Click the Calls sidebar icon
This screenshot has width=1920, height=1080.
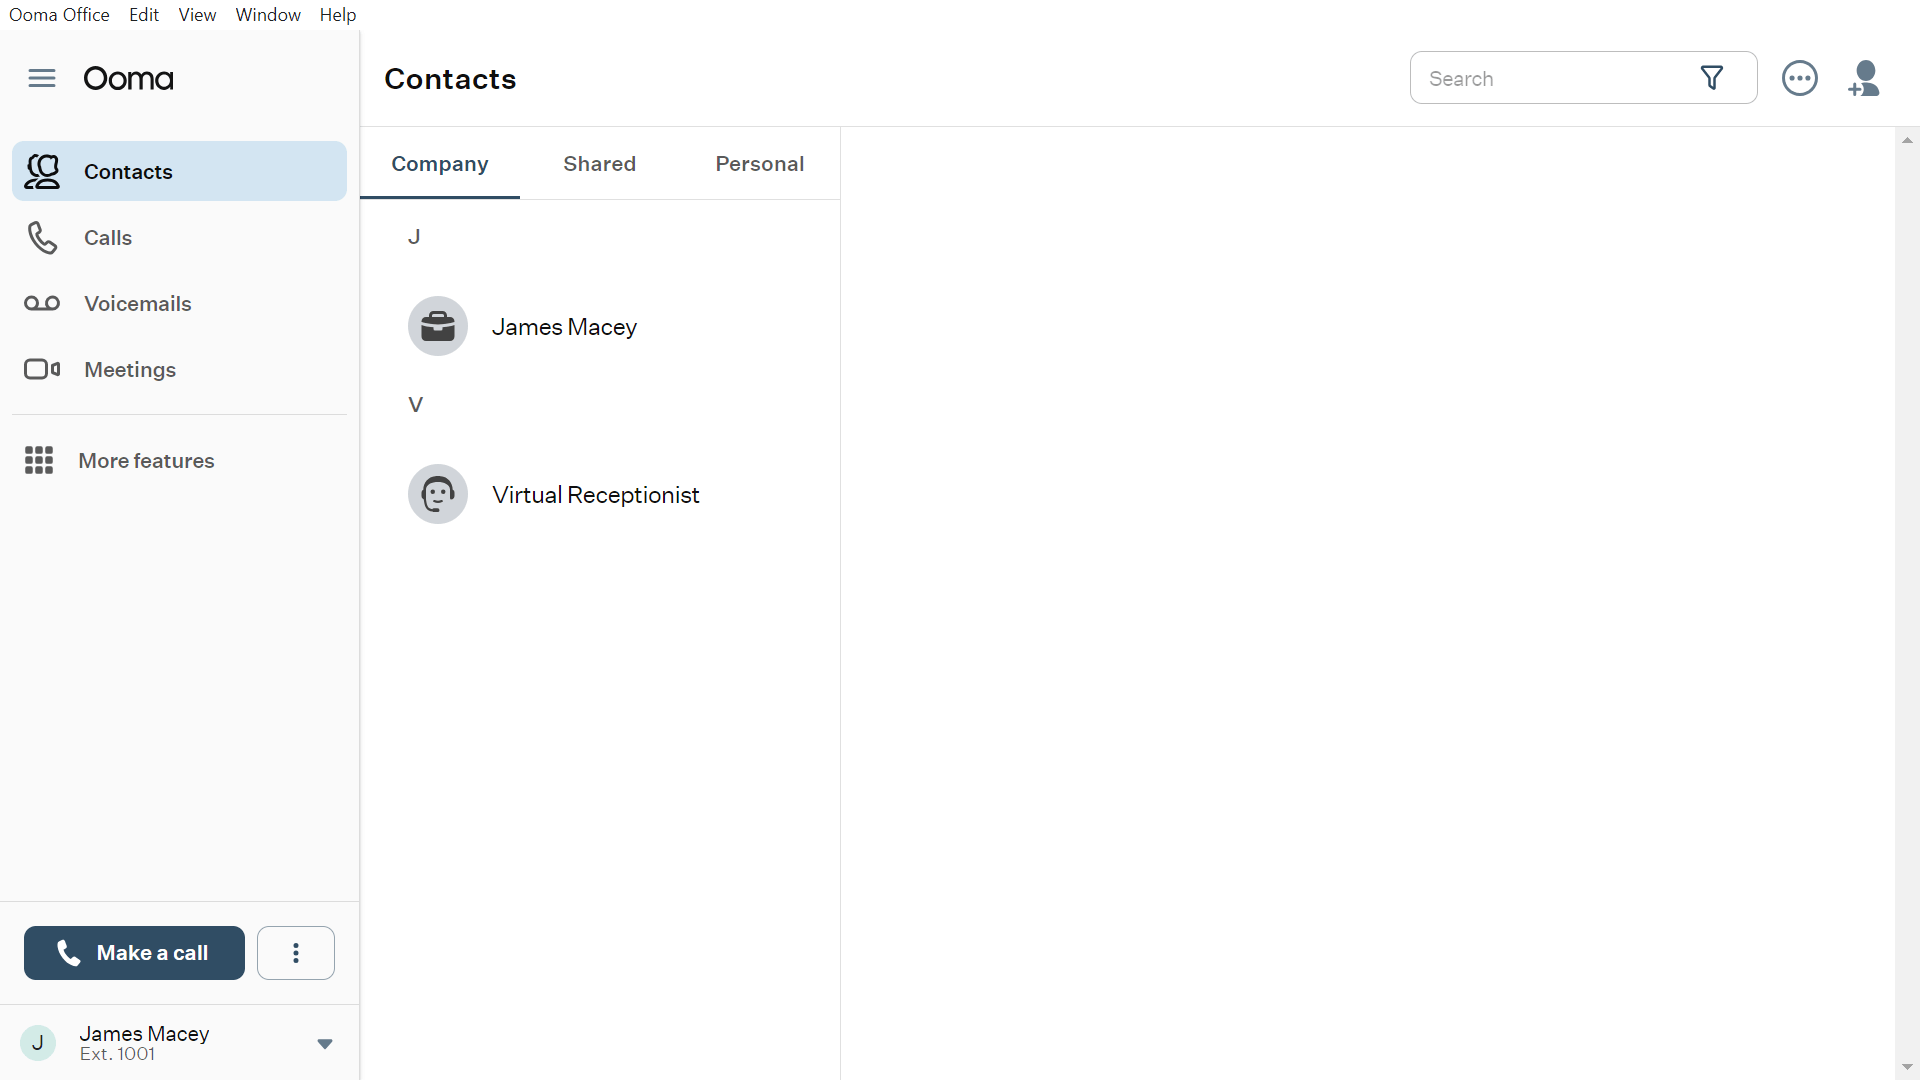(x=42, y=237)
